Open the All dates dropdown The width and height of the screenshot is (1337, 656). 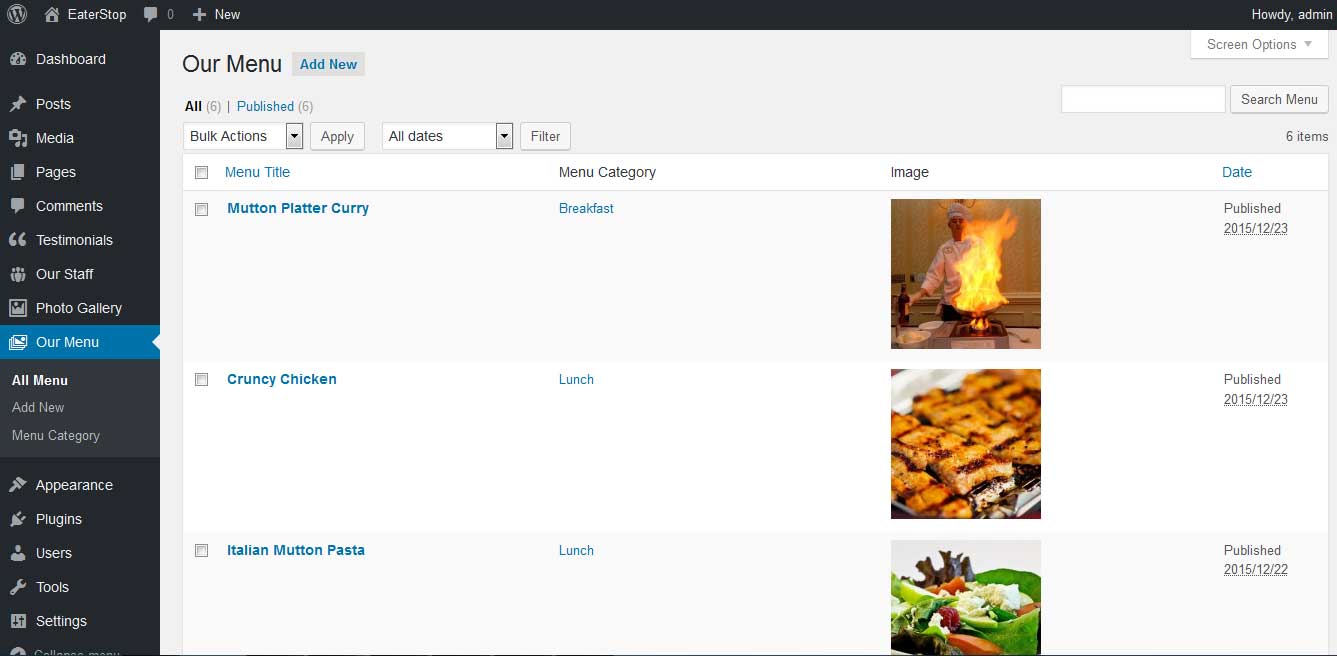pos(447,136)
